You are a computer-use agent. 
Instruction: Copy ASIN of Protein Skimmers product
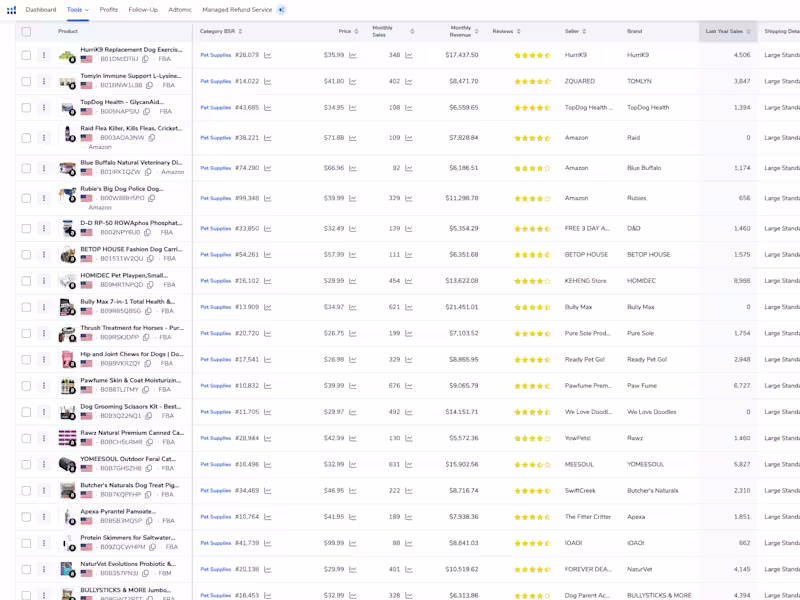click(x=153, y=547)
